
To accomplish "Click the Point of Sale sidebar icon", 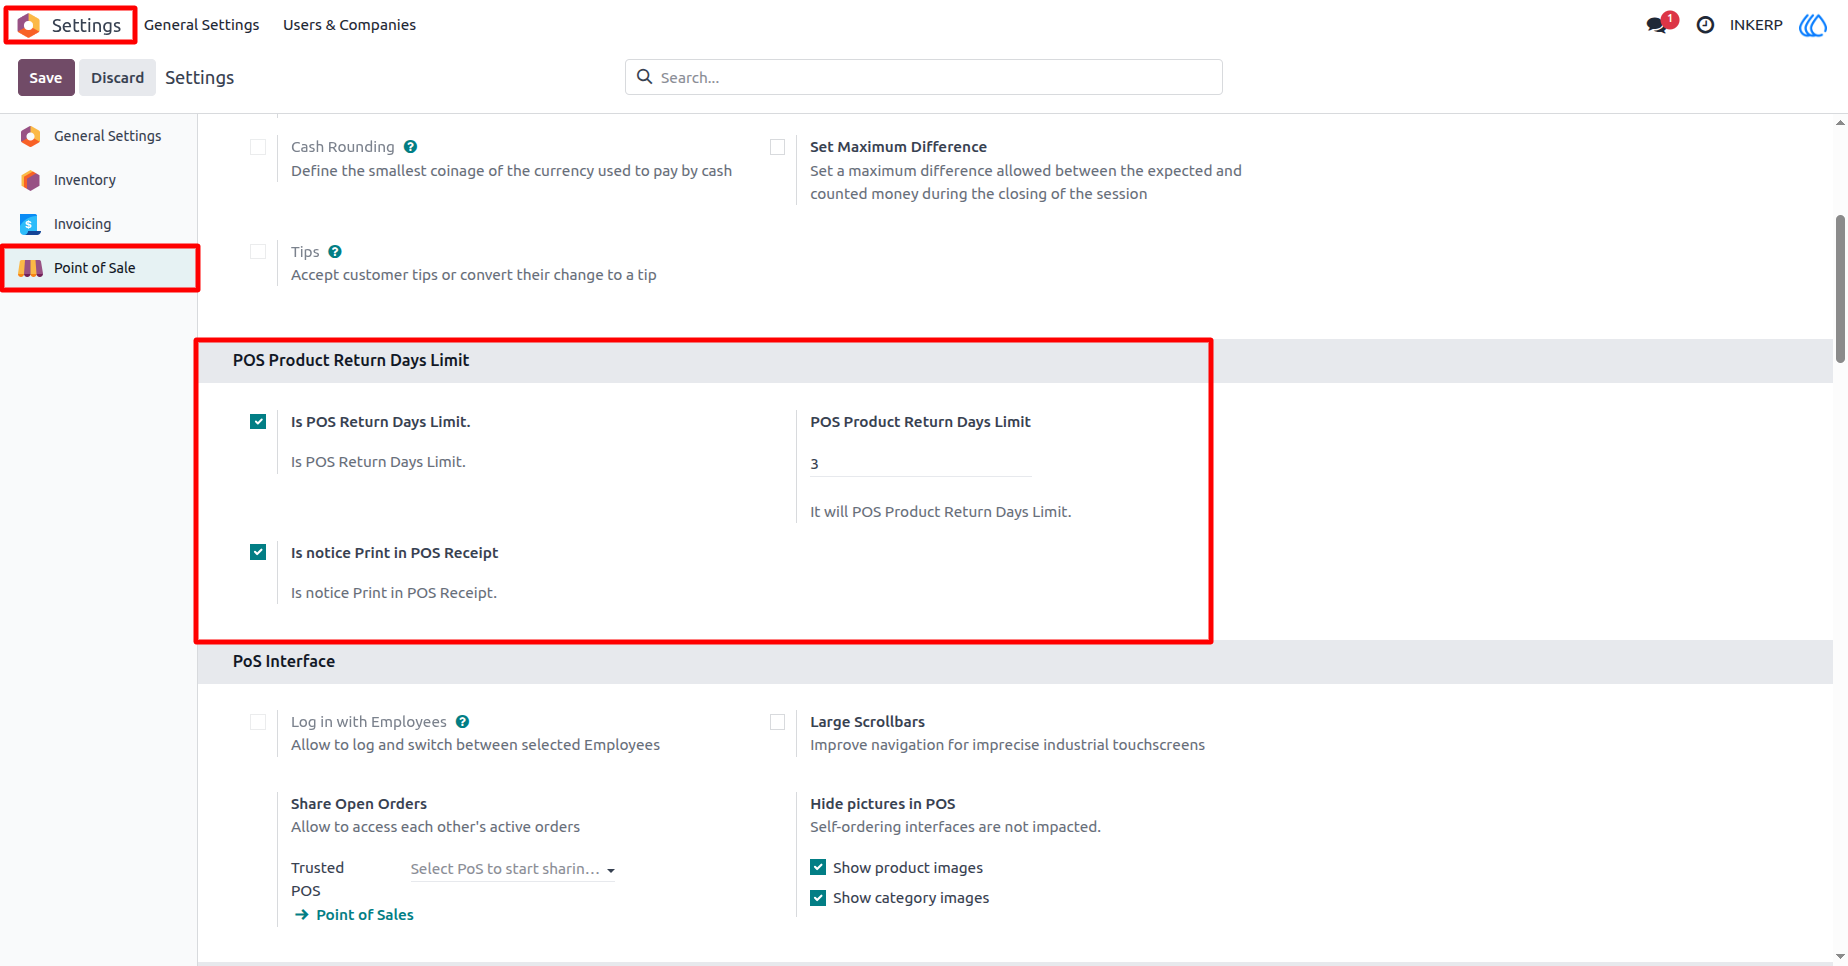I will [x=31, y=268].
